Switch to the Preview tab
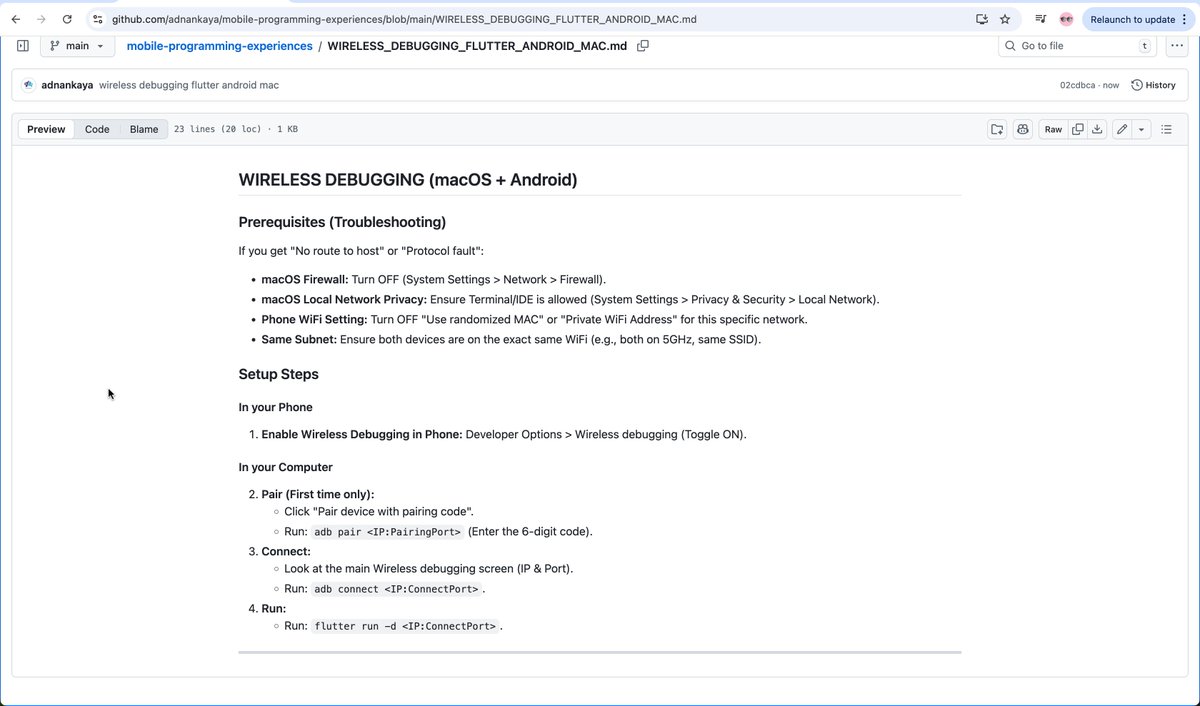The width and height of the screenshot is (1200, 706). 46,129
